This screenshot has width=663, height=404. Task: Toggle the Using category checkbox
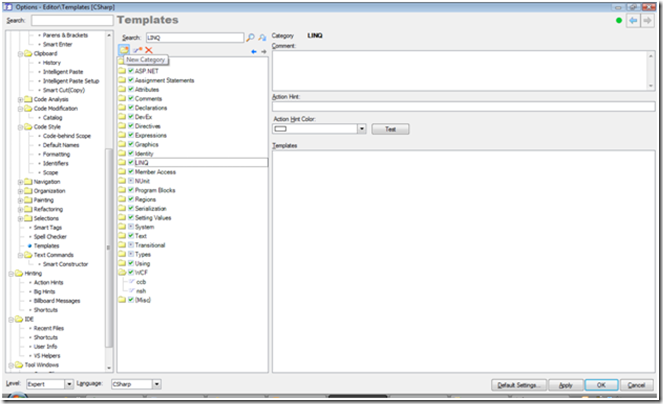tap(131, 263)
